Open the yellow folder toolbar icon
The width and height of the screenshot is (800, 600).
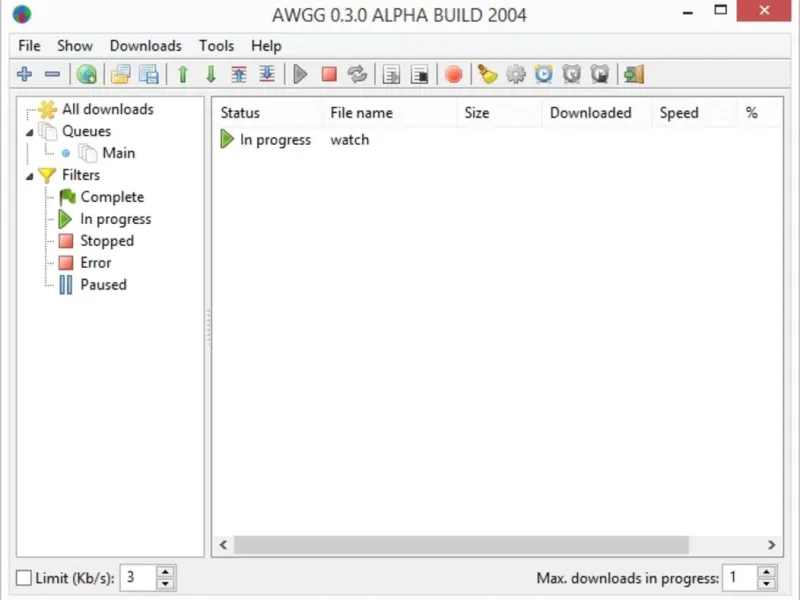(x=120, y=74)
